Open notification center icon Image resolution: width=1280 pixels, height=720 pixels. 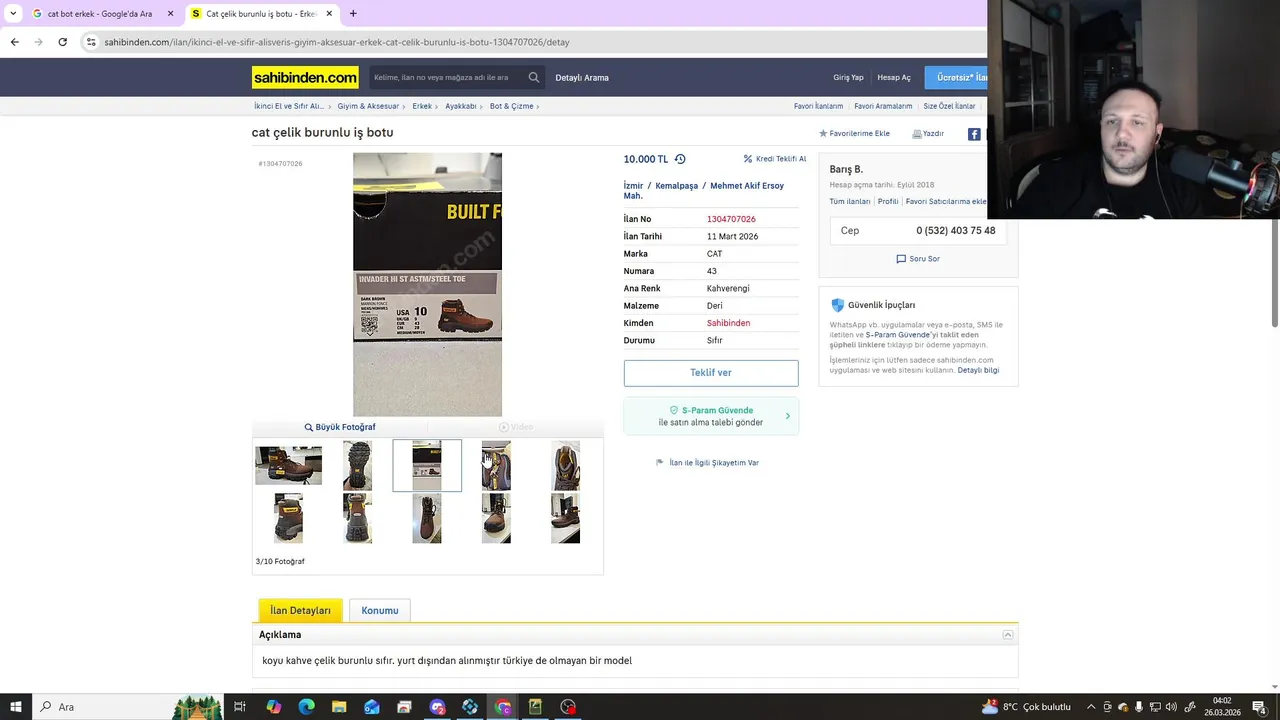pyautogui.click(x=1259, y=707)
